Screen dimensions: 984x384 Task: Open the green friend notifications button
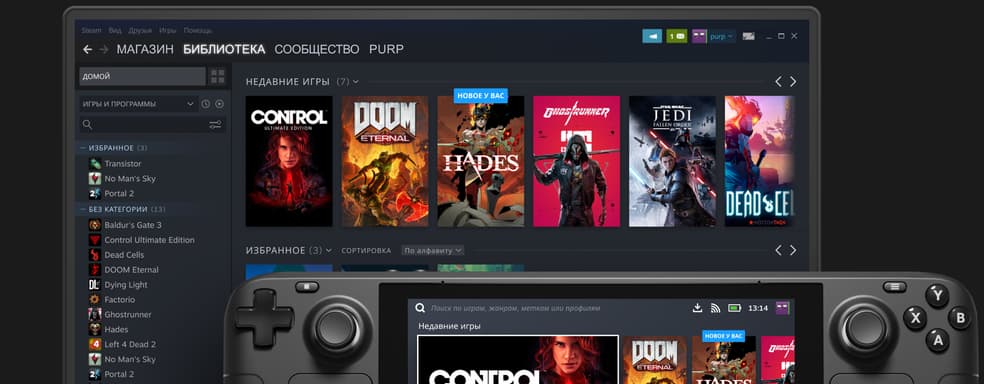point(676,36)
